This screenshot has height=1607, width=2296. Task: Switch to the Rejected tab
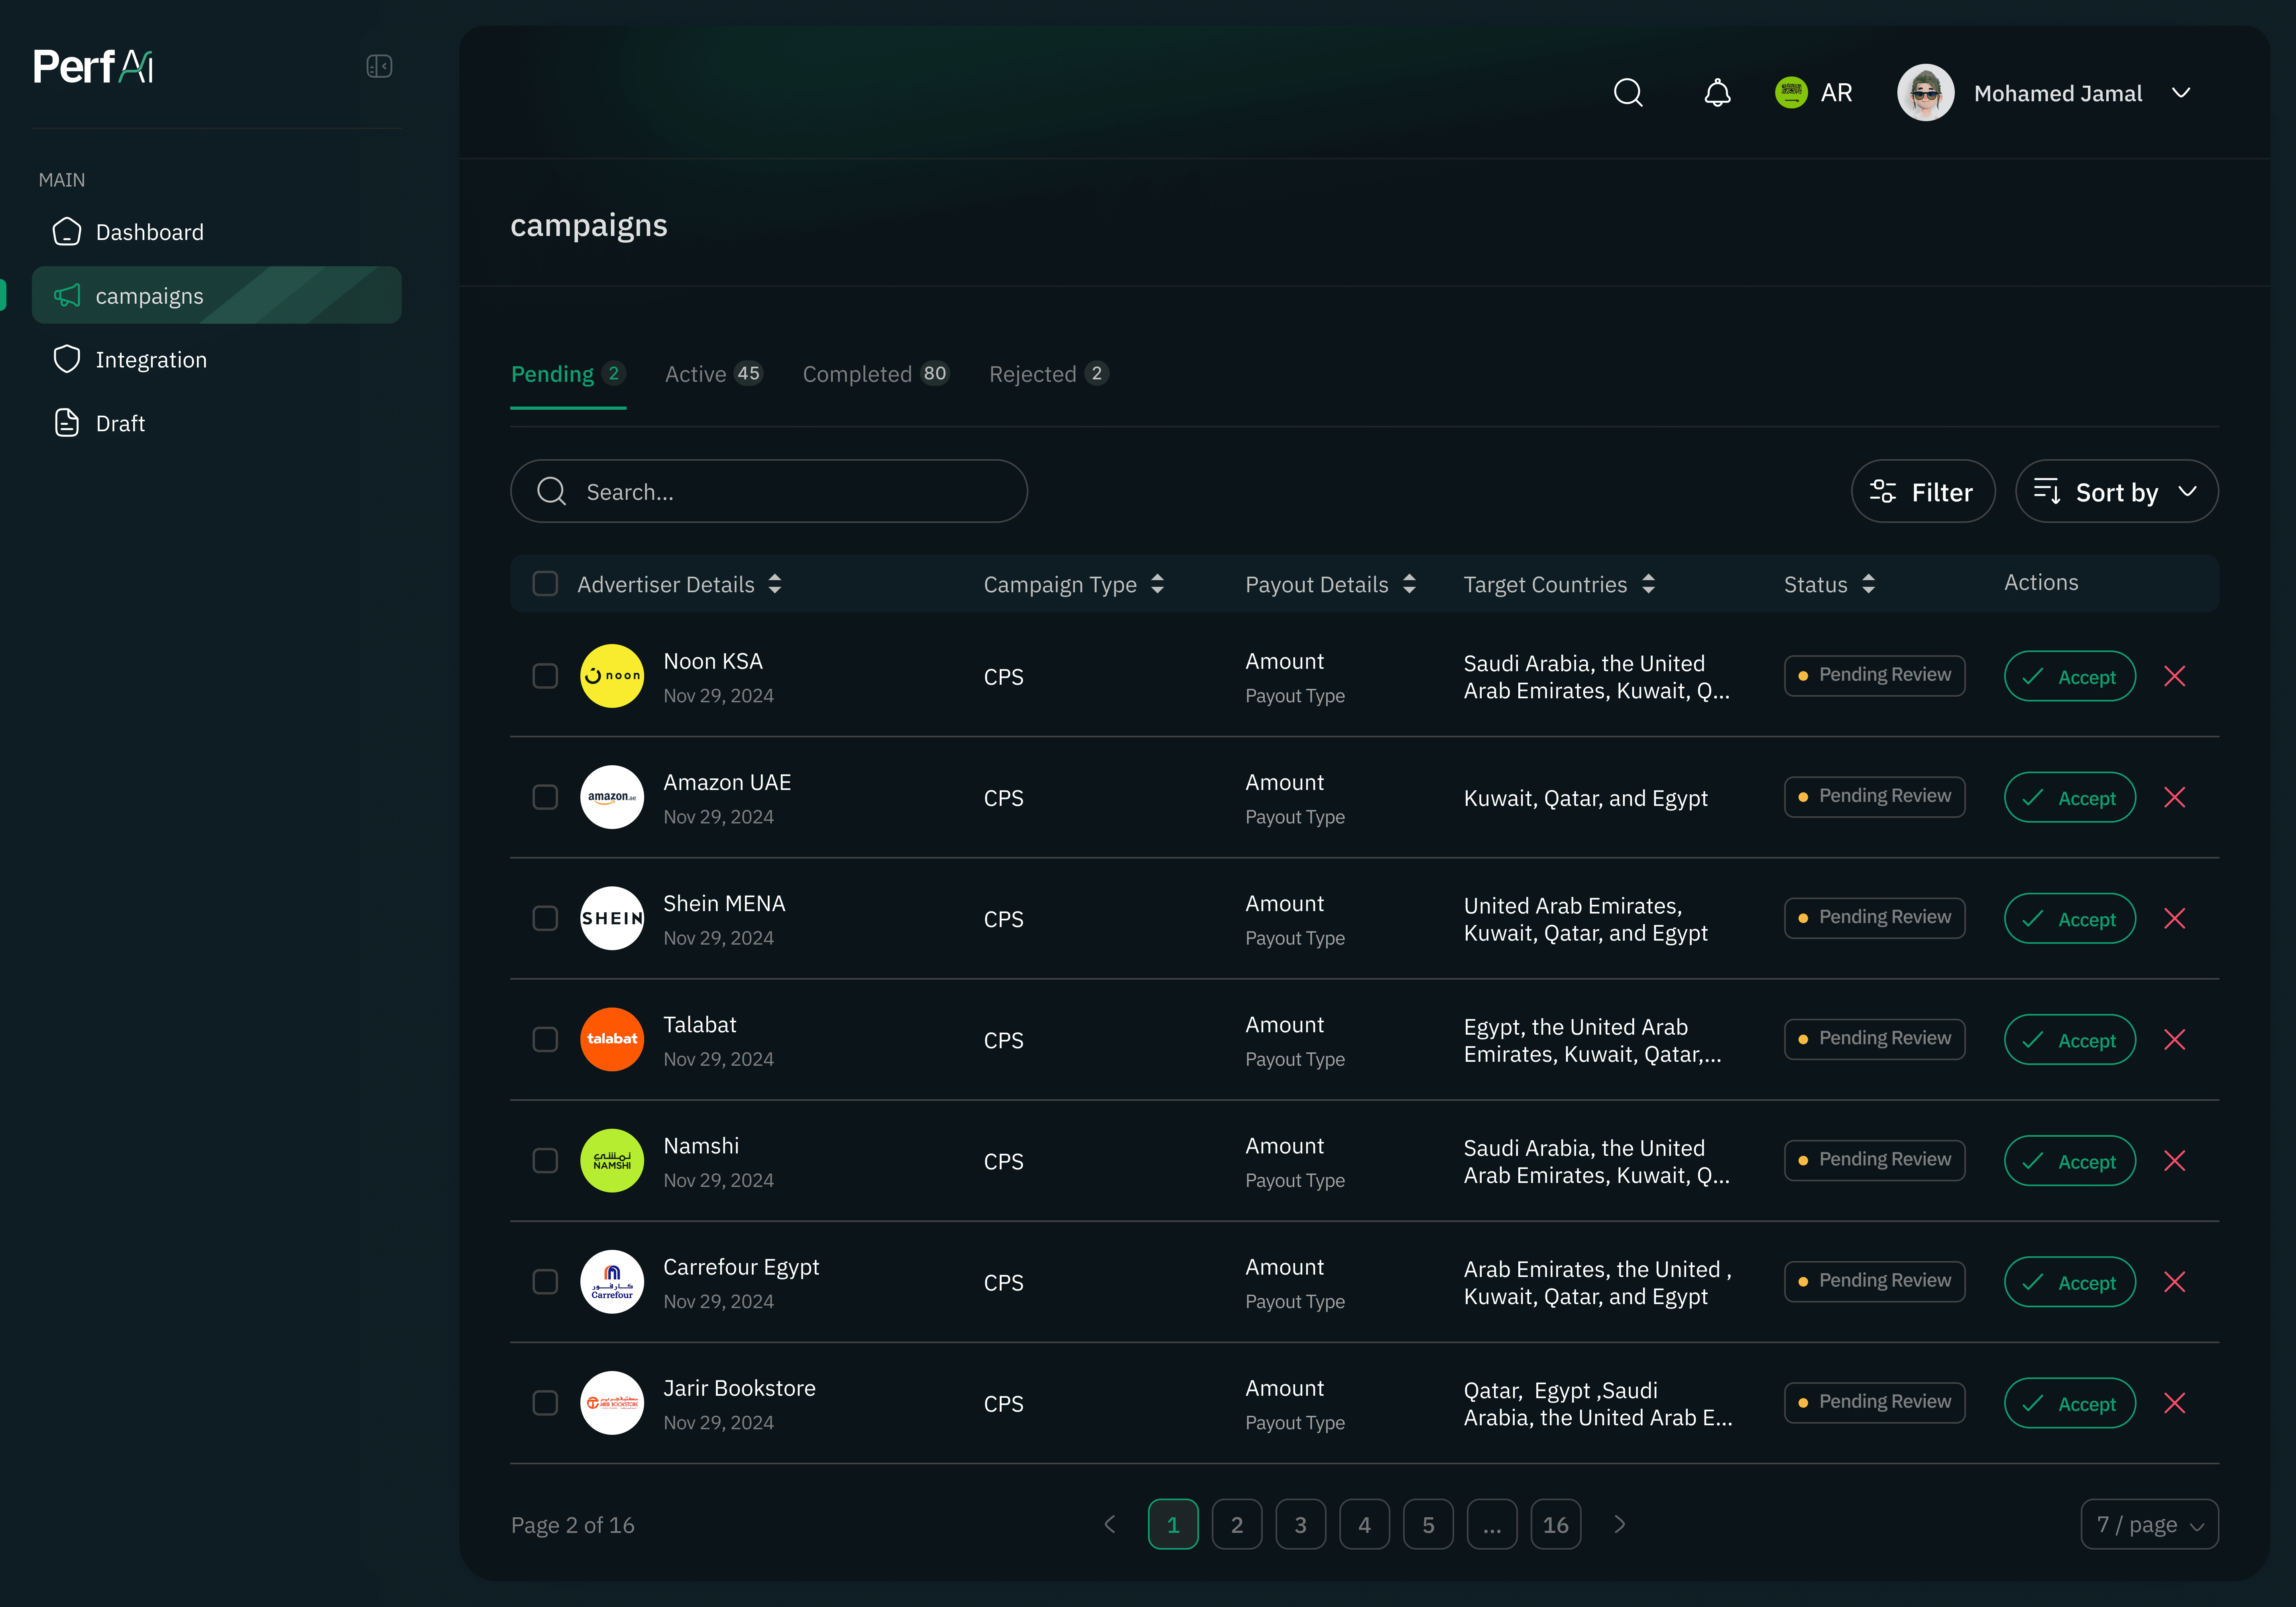[1049, 374]
